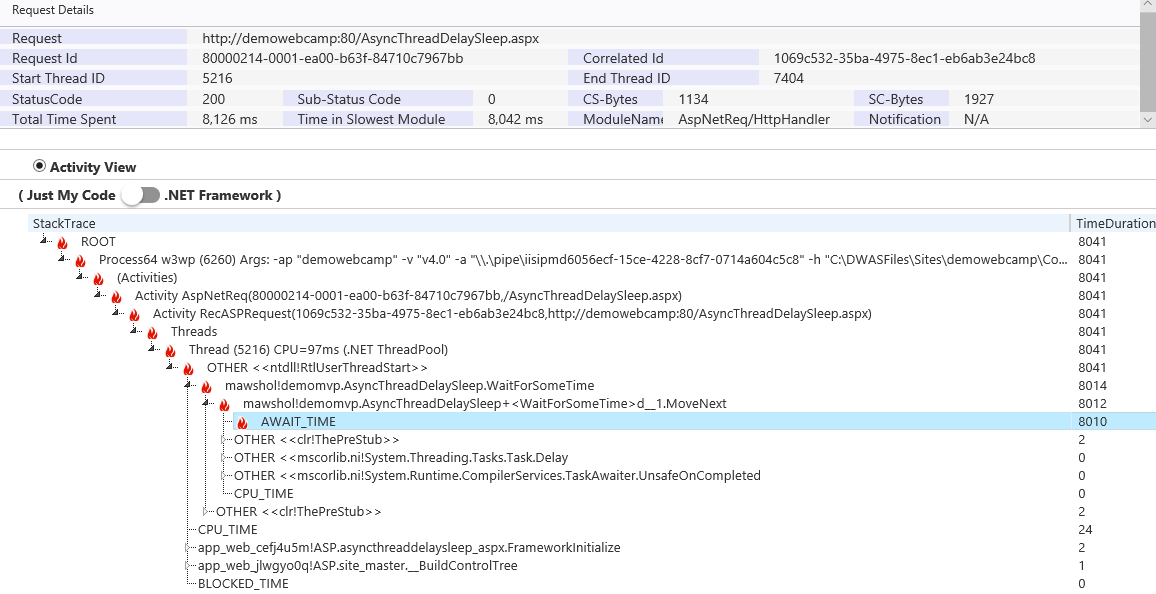Click the 8014 duration value
The width and height of the screenshot is (1156, 594).
[x=1093, y=385]
